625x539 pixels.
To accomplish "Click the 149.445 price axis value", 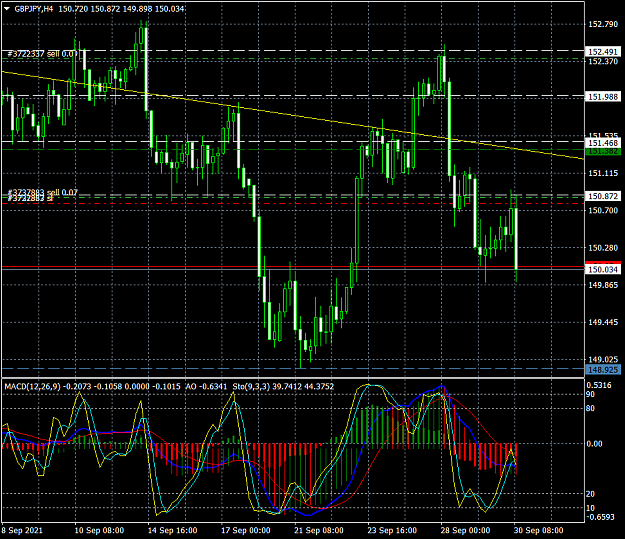I will 603,322.
